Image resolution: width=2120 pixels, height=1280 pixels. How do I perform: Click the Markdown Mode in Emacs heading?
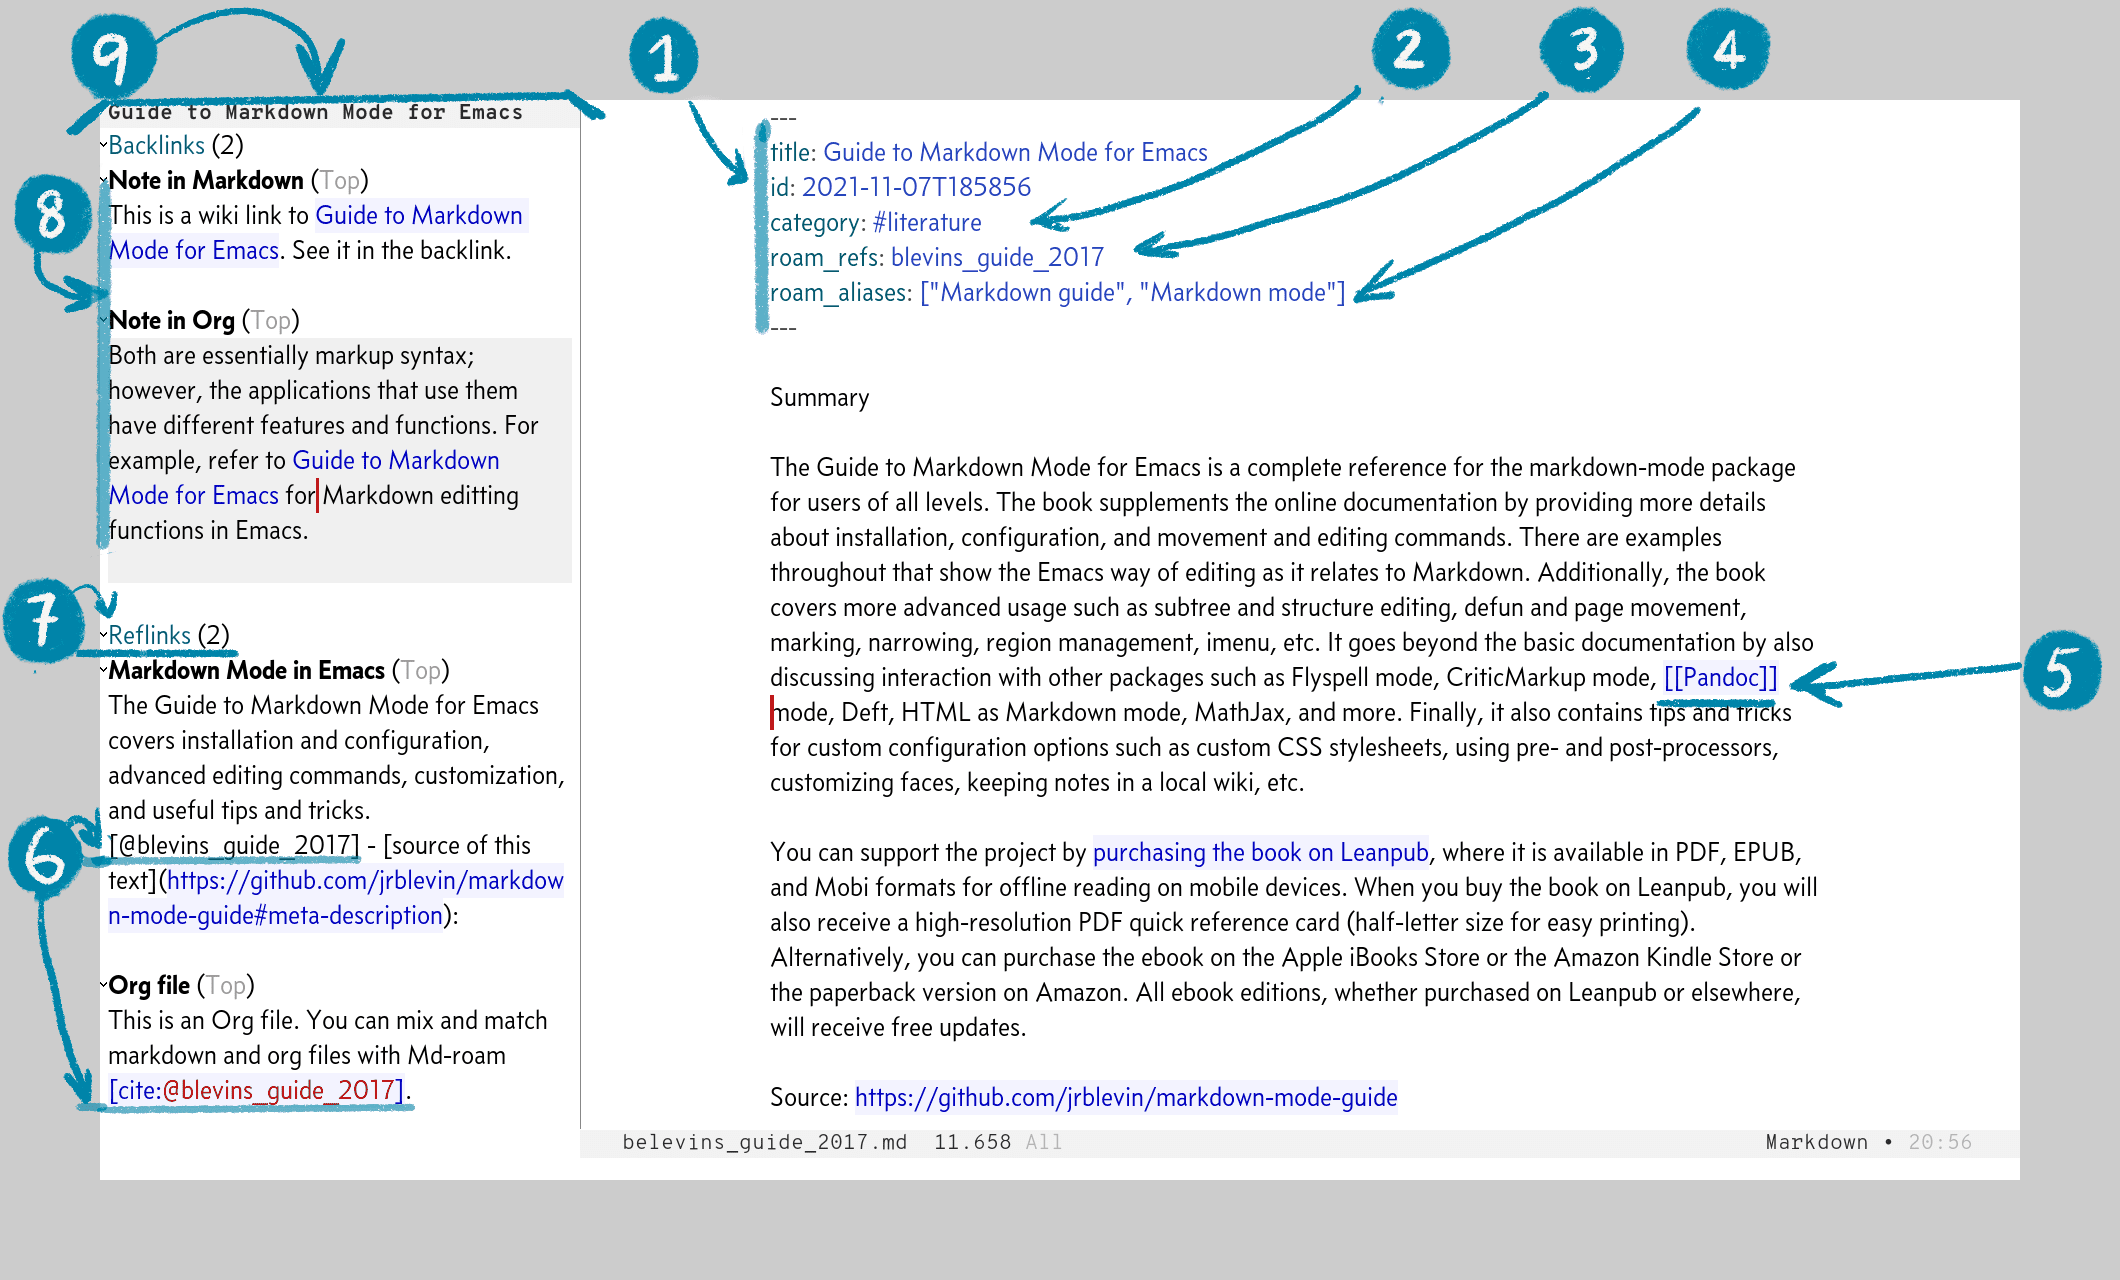[x=246, y=671]
